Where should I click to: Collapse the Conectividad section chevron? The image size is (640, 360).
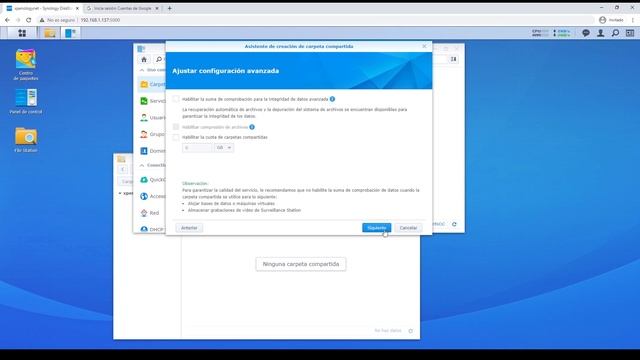tap(142, 165)
